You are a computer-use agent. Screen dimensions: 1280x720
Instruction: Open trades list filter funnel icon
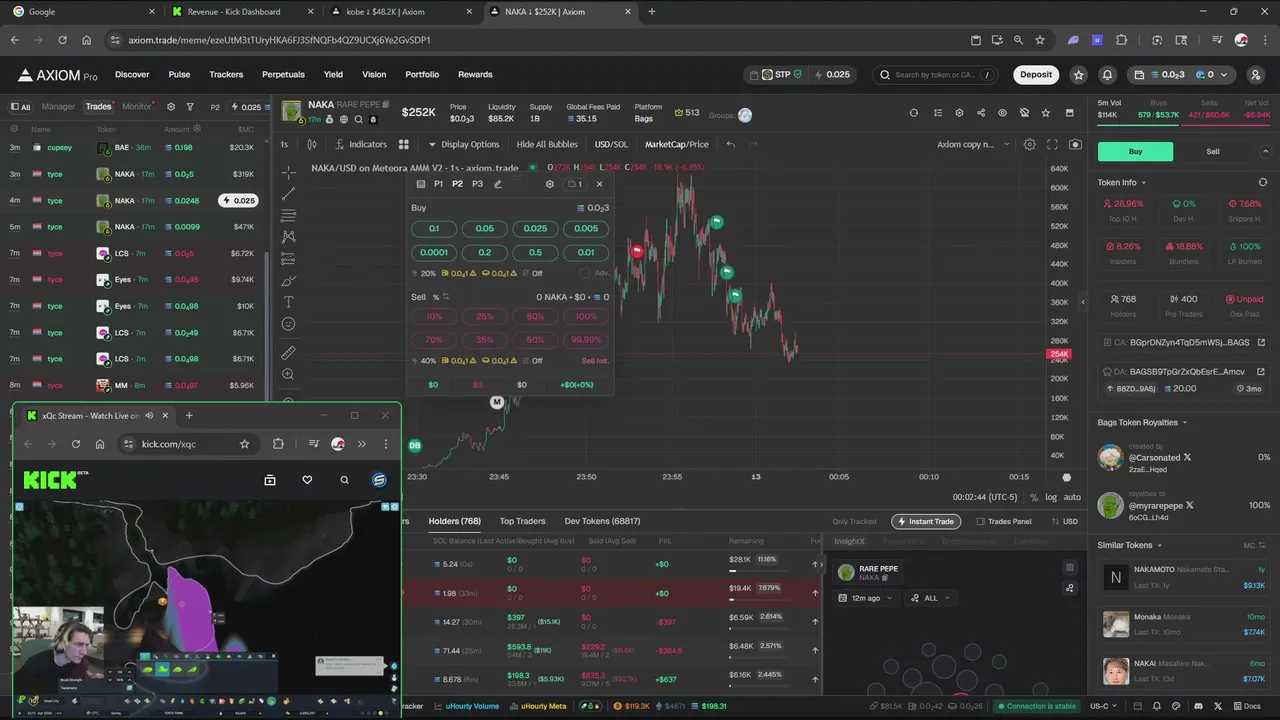click(x=189, y=107)
